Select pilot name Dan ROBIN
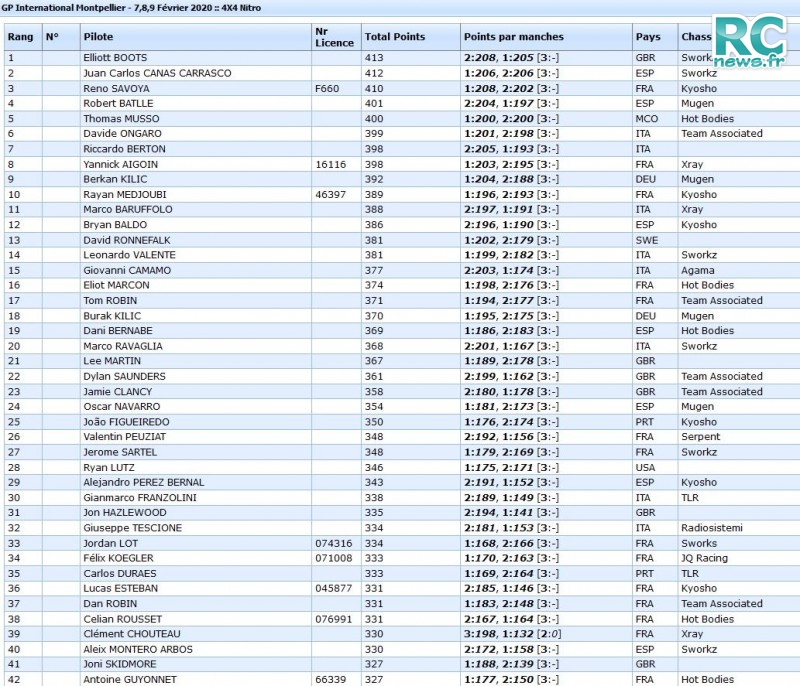 click(110, 603)
